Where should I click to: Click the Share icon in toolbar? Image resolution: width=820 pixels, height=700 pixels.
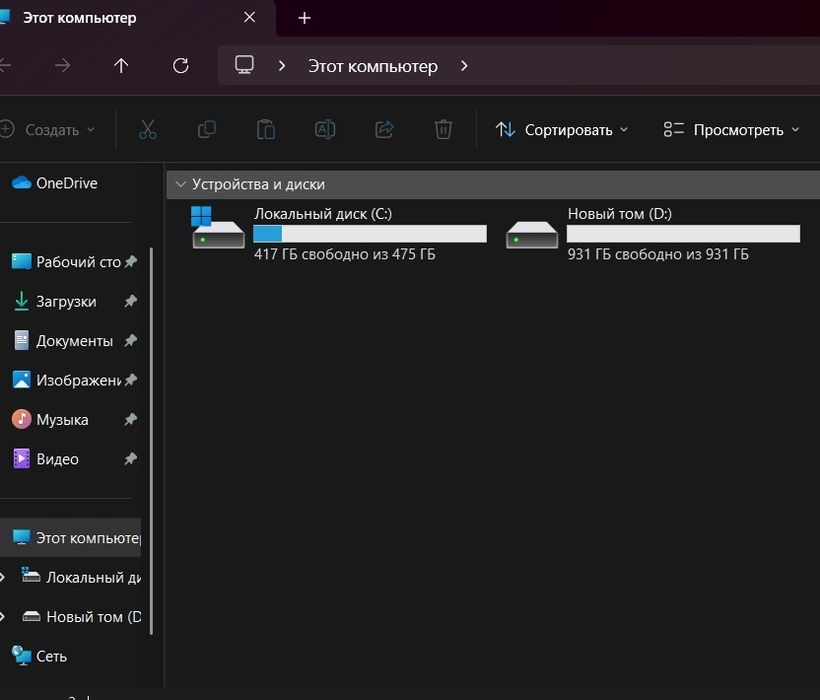(x=384, y=129)
